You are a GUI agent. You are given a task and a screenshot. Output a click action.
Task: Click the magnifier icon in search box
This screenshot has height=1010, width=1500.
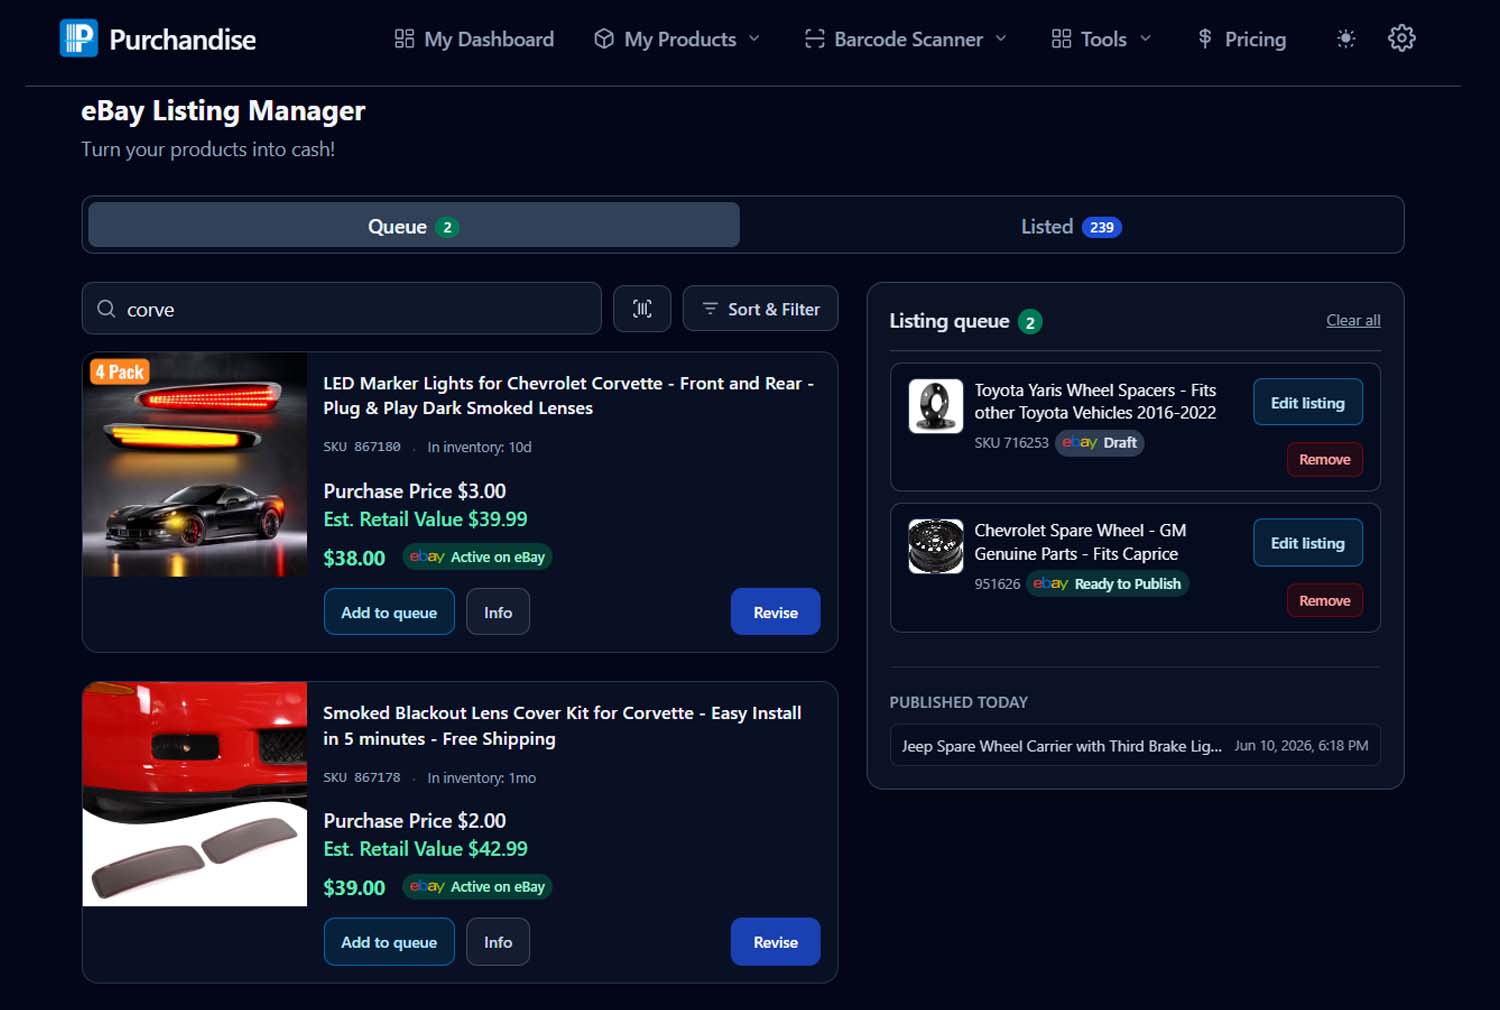[106, 309]
